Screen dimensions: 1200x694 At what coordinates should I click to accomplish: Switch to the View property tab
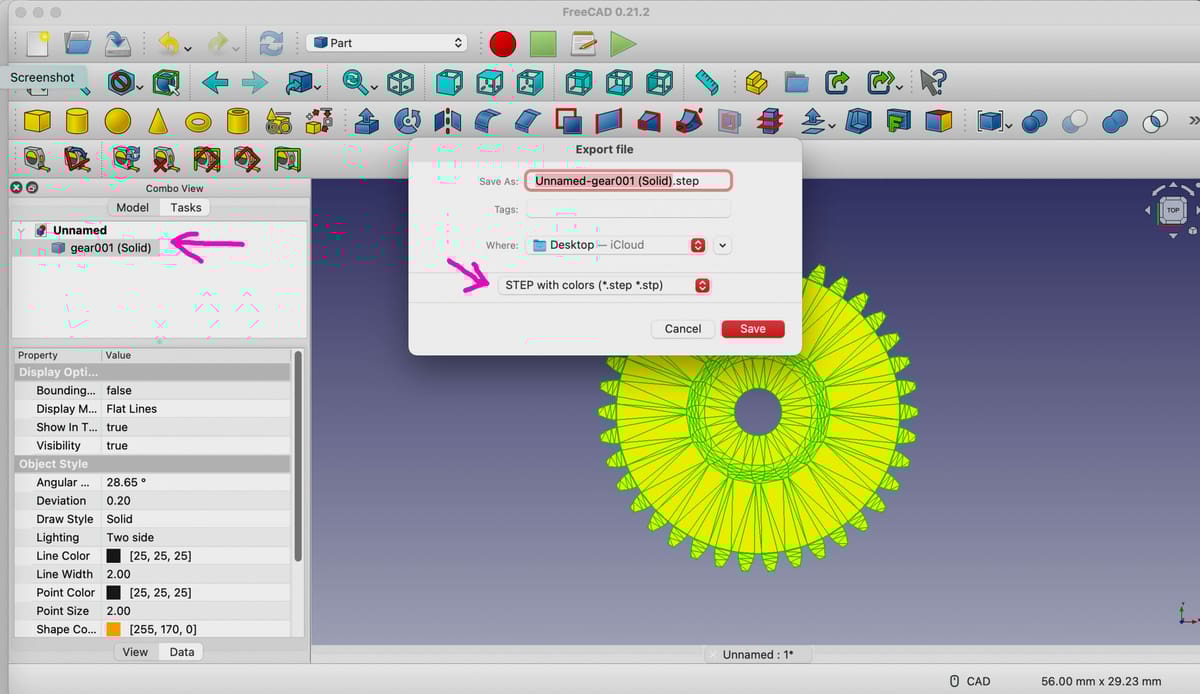tap(135, 651)
